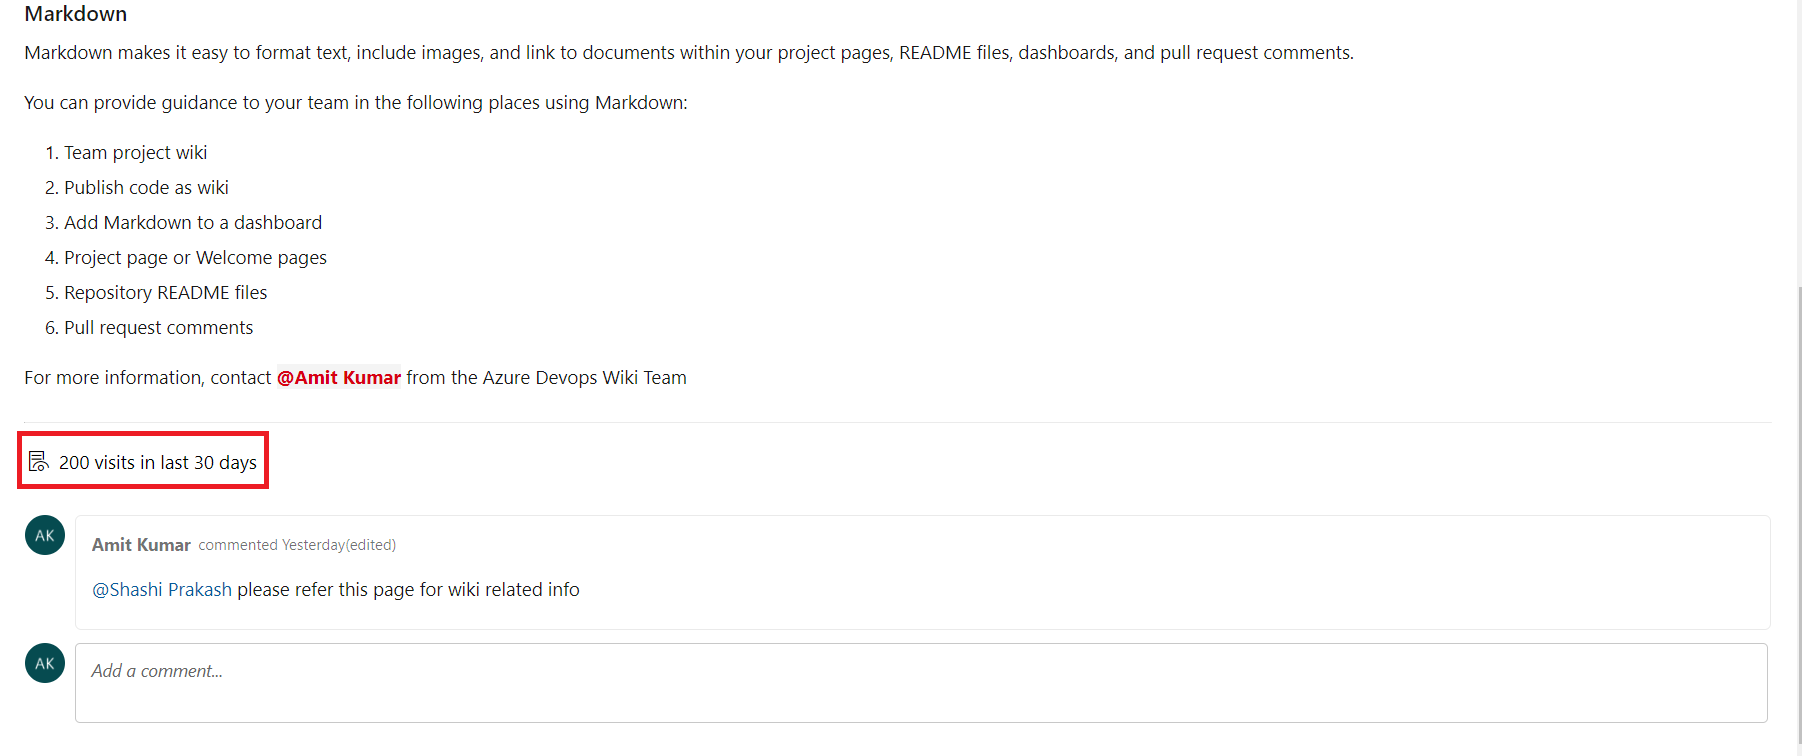The image size is (1802, 756).
Task: Click the 'commented Yesterday(edited)' timestamp
Action: pos(297,545)
